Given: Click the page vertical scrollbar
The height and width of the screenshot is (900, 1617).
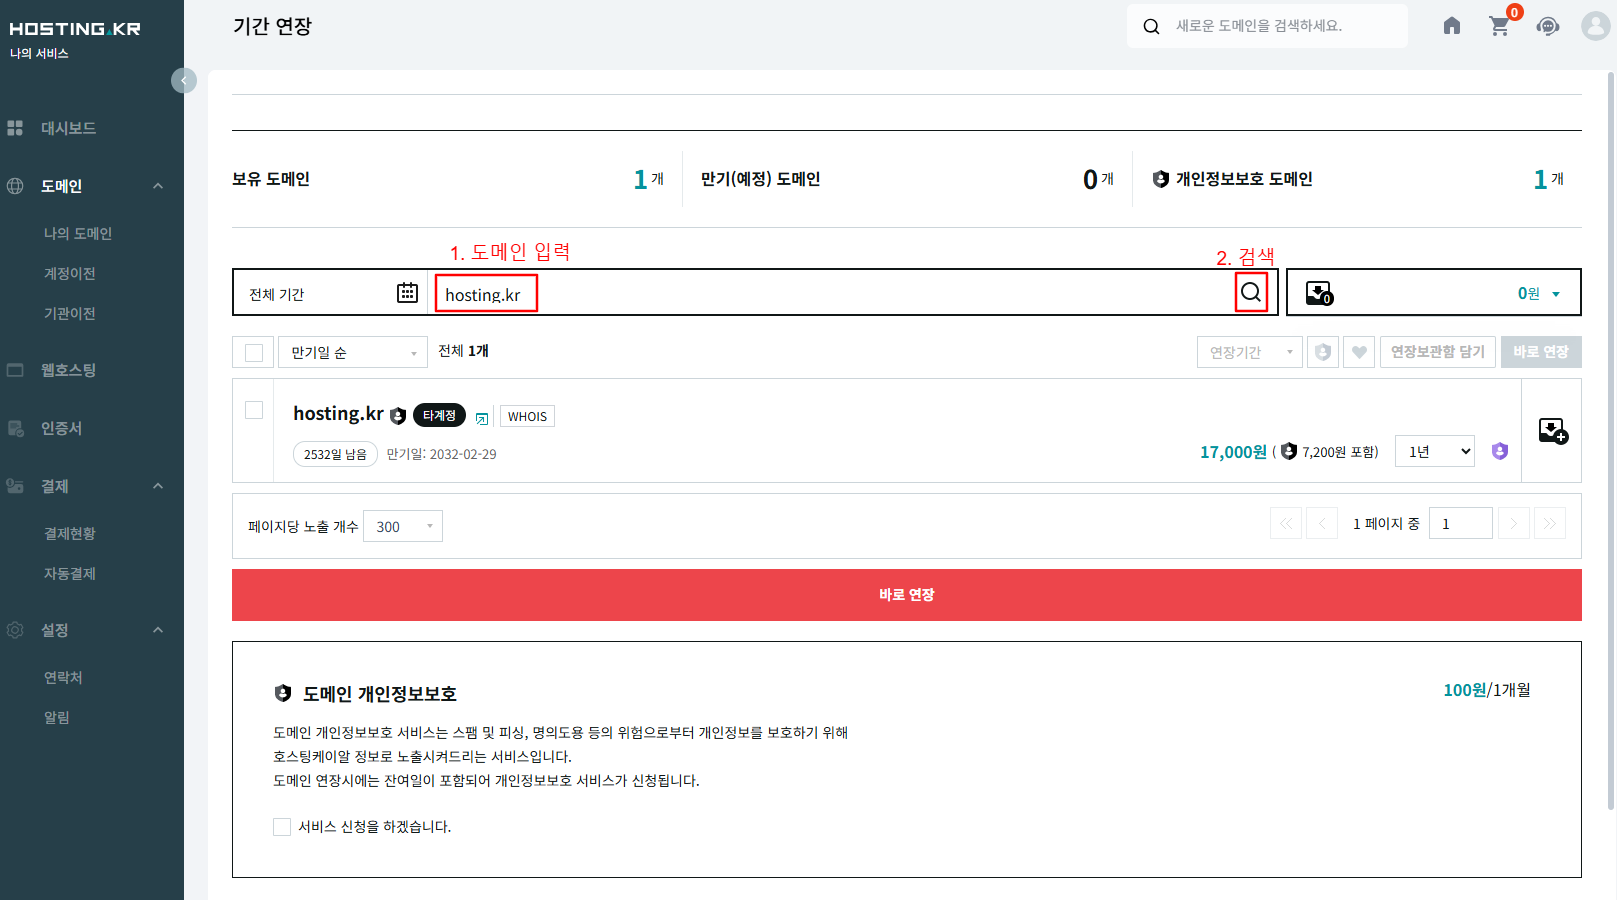Looking at the screenshot, I should point(1610,440).
